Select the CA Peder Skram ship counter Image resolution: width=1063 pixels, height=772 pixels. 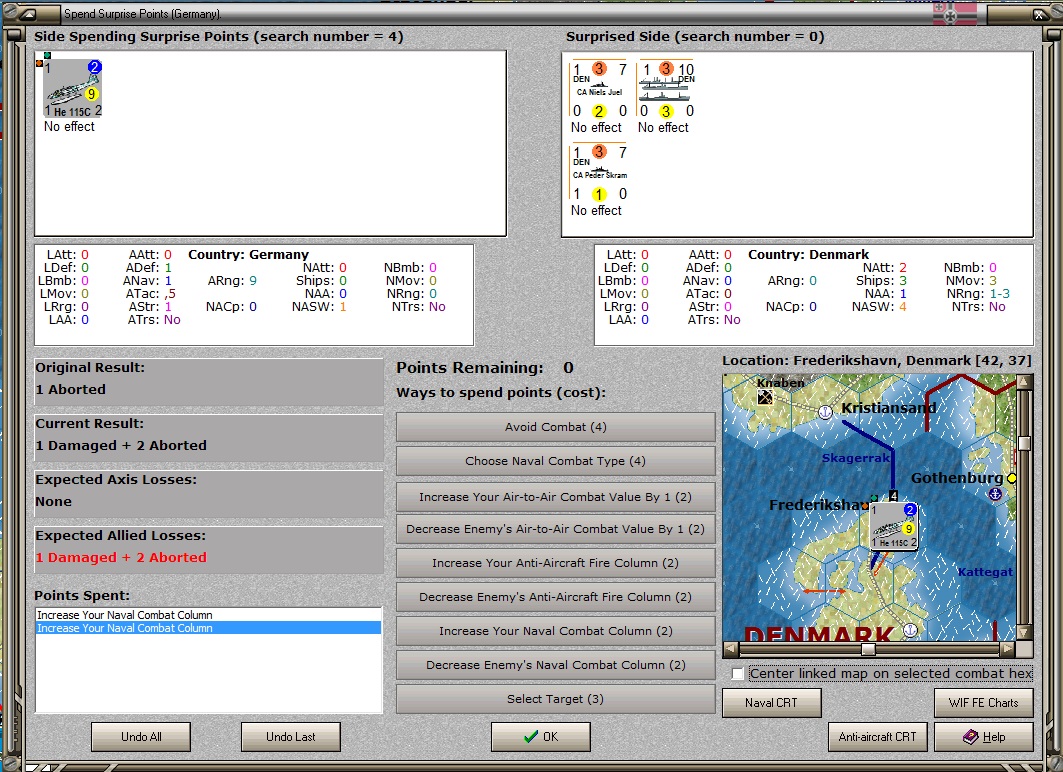[x=600, y=172]
